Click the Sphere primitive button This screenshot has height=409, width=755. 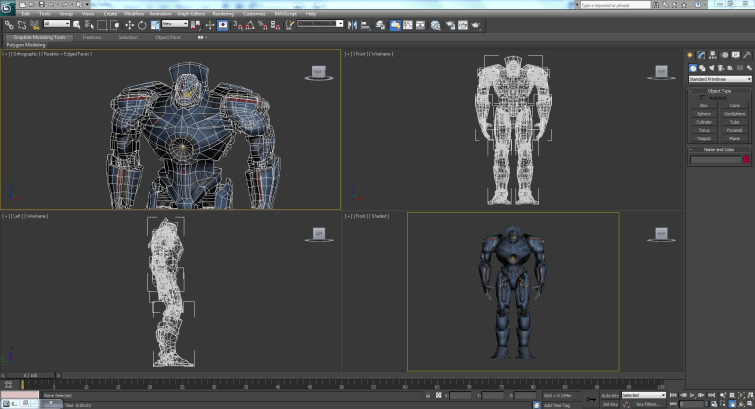tap(704, 113)
